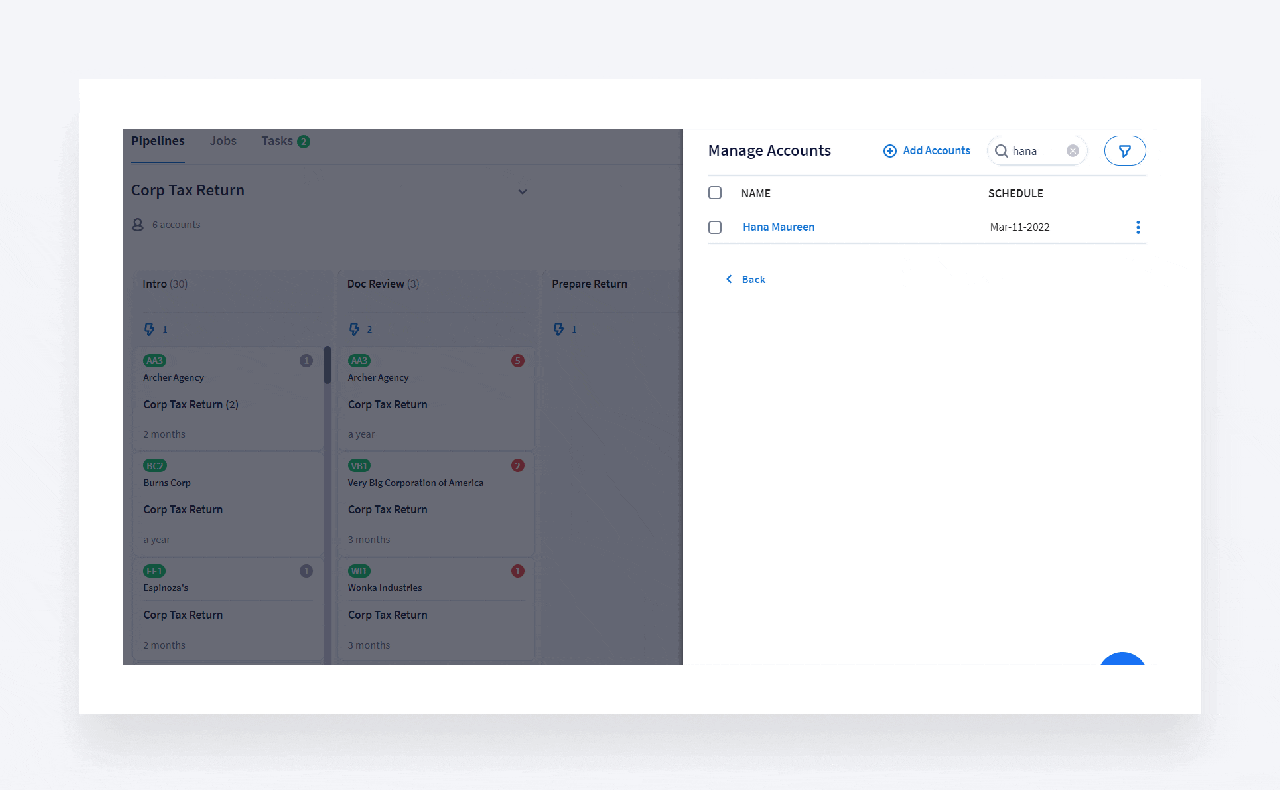Clear the 'hana' search text

coord(1073,151)
